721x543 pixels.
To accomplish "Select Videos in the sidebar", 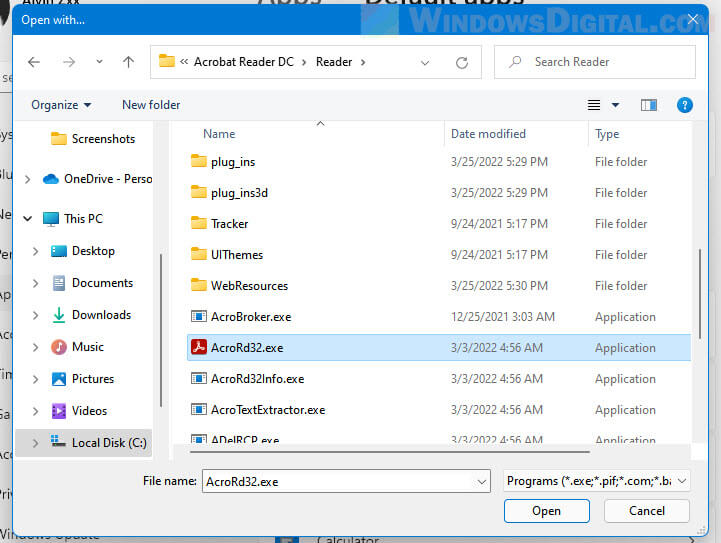I will coord(79,411).
